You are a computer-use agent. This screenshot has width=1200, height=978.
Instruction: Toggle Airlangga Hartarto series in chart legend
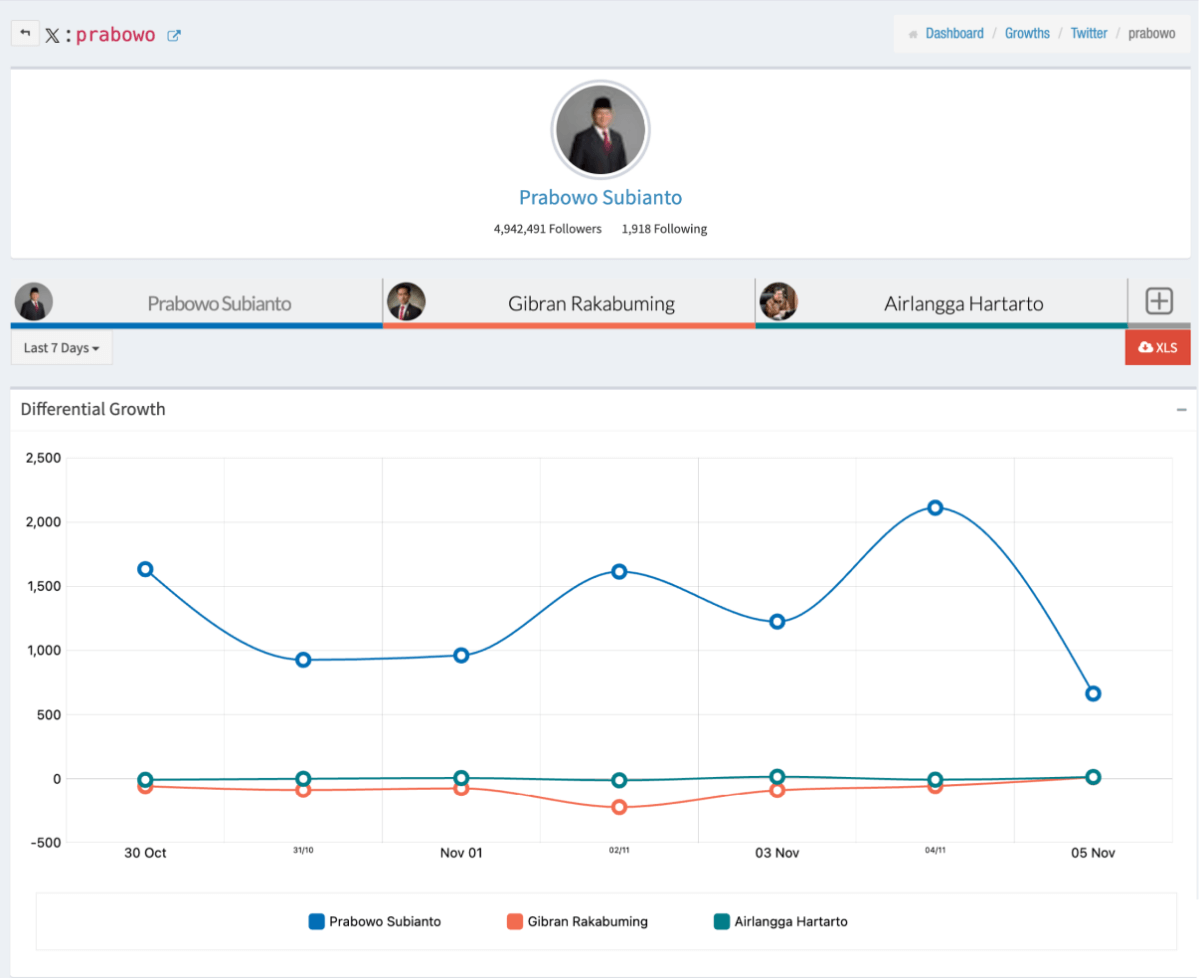780,921
